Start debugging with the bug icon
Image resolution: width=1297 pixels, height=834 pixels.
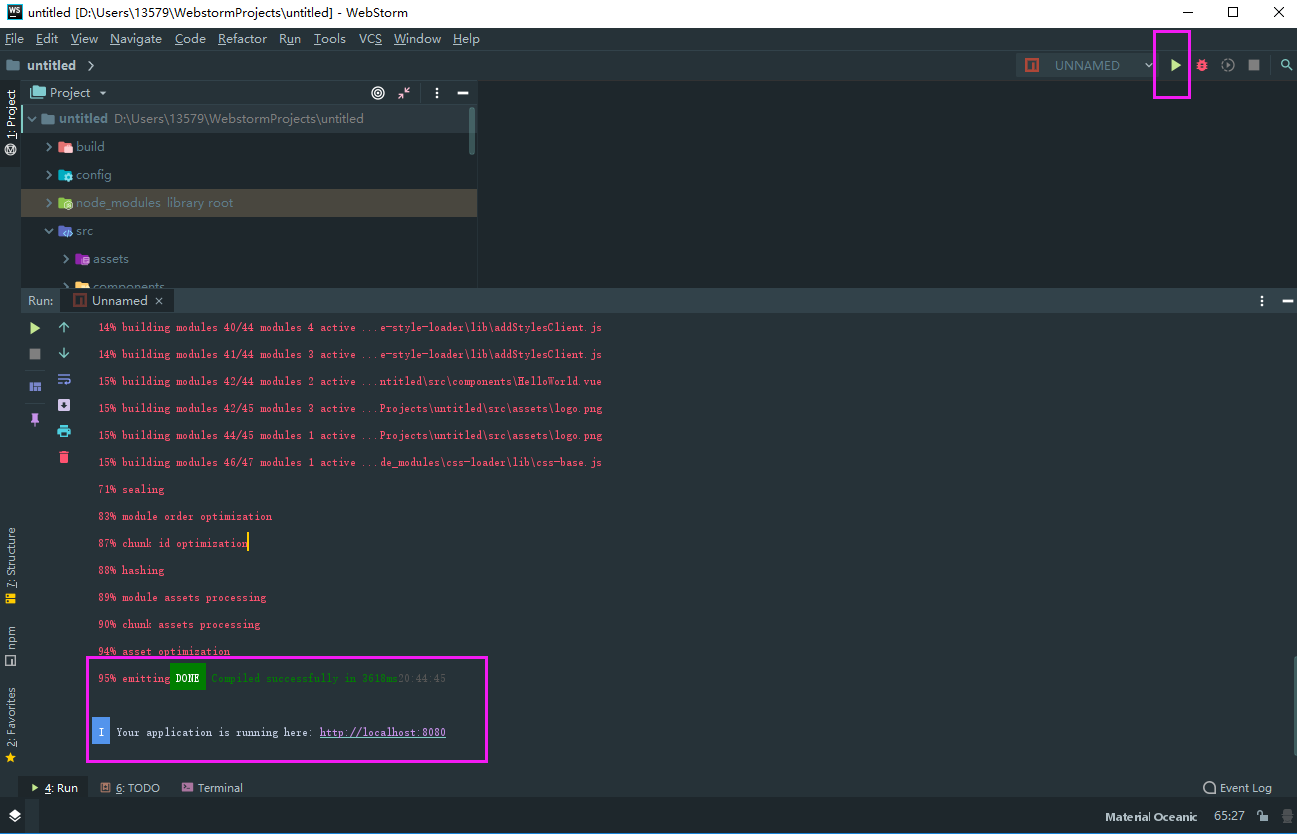pos(1202,65)
